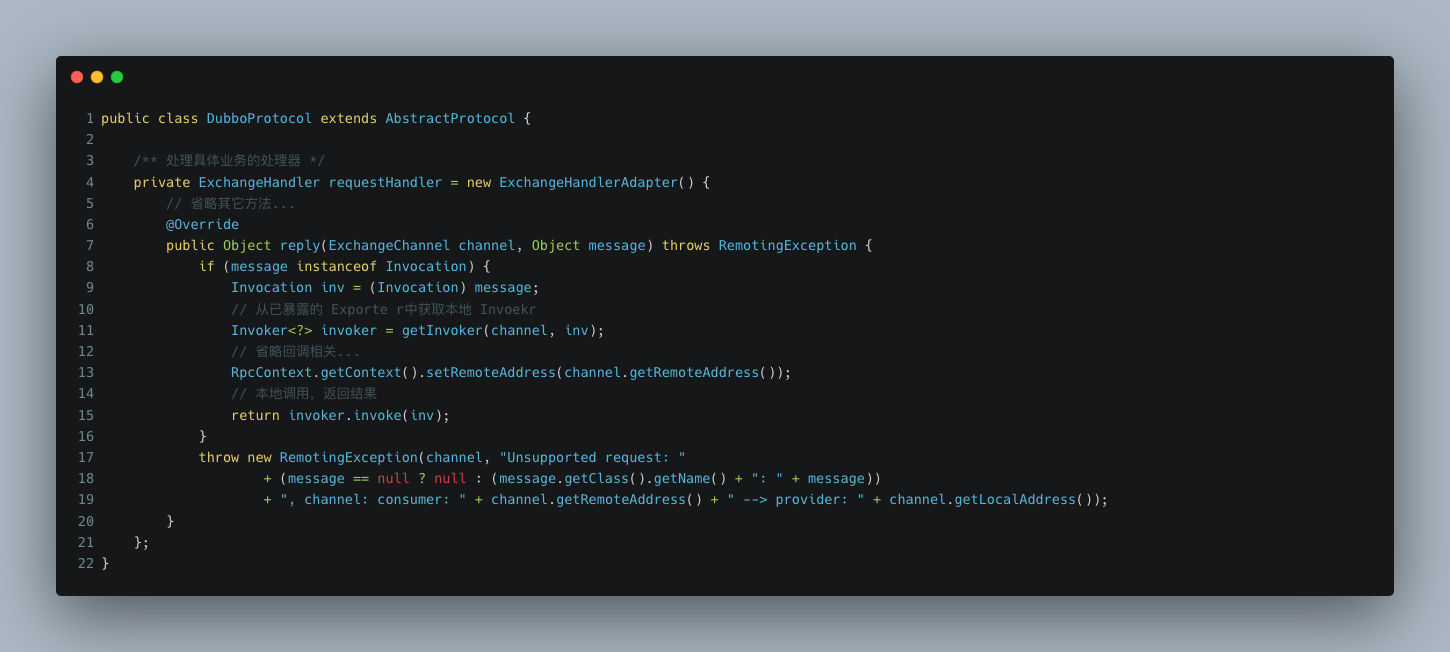Click invoker.invoke call on line 15
Screen dimensions: 1450x652
pos(345,415)
